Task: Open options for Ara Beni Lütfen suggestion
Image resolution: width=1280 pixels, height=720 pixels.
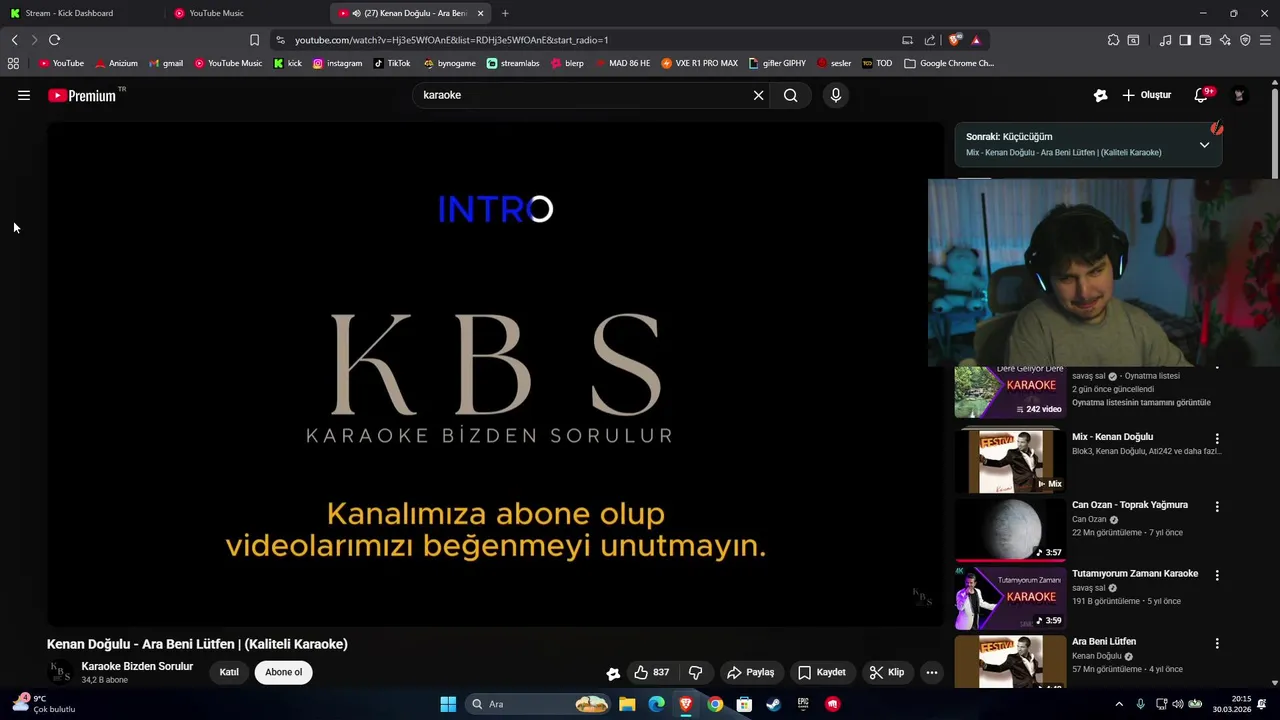Action: (1217, 643)
